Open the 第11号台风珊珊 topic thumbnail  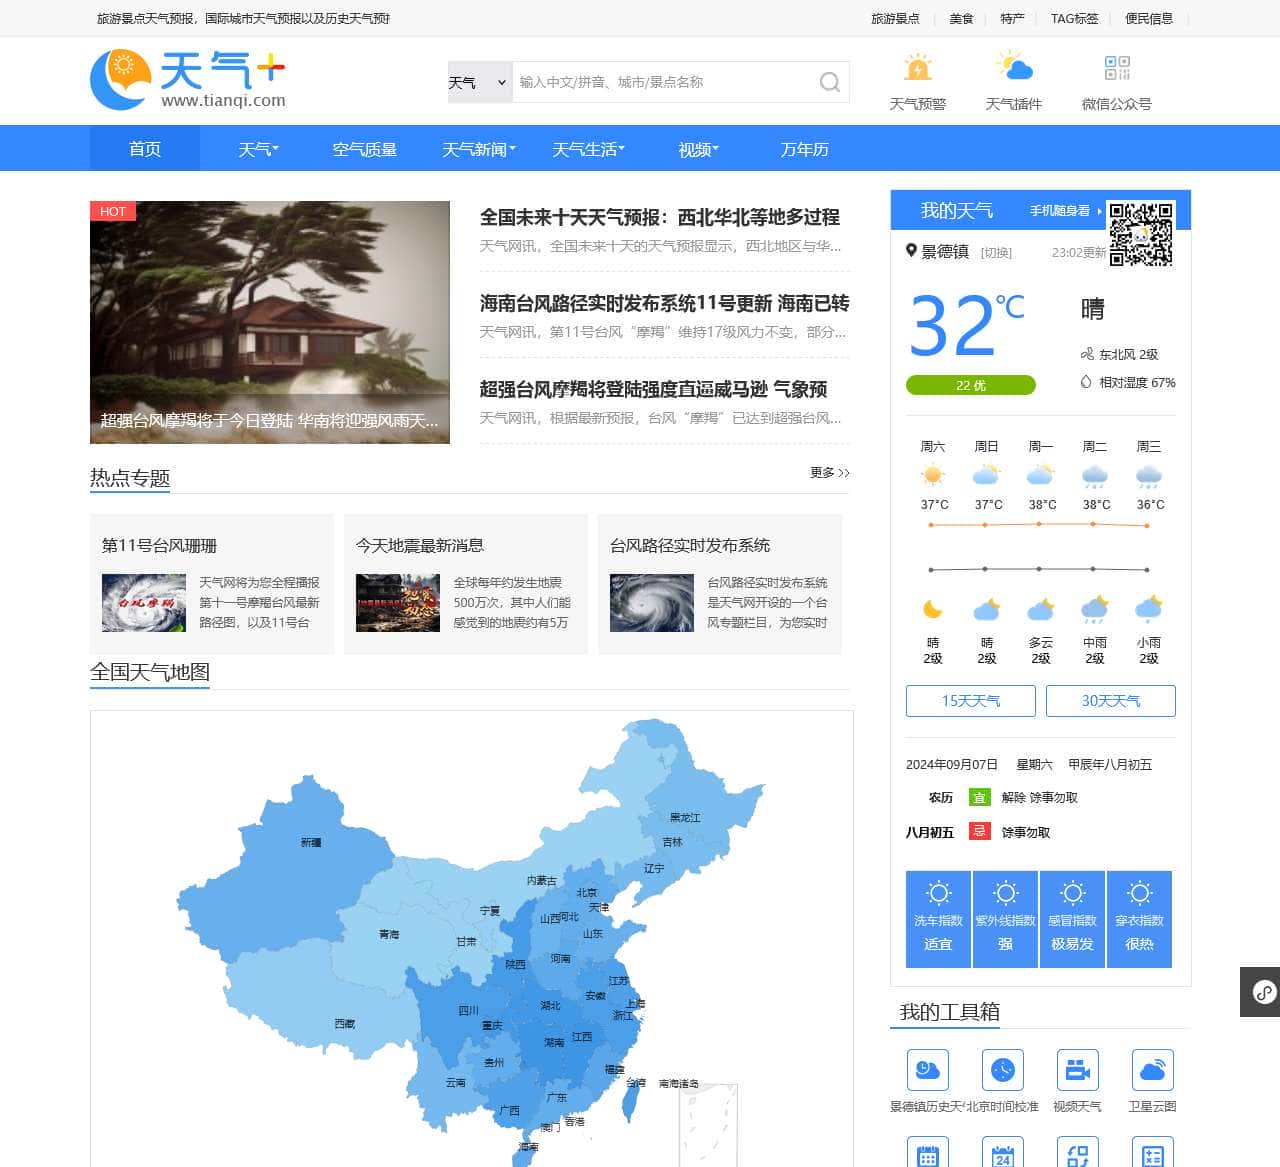(144, 603)
